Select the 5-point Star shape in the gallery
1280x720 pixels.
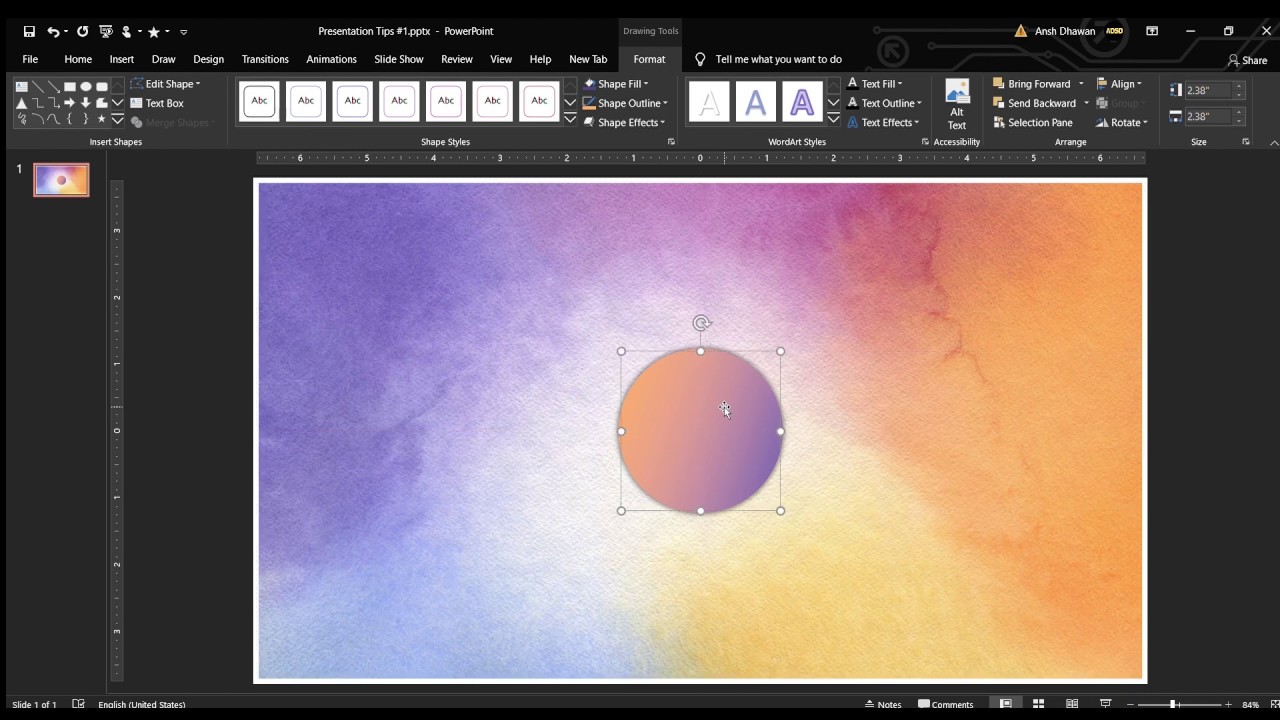point(102,119)
